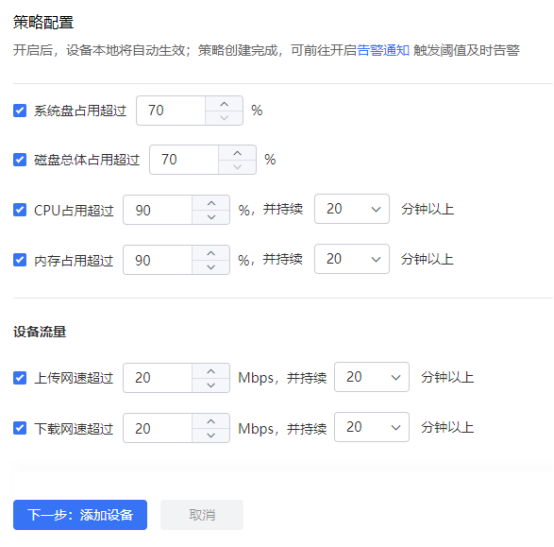Increase CPU占用超过 value with up arrow

pyautogui.click(x=211, y=203)
